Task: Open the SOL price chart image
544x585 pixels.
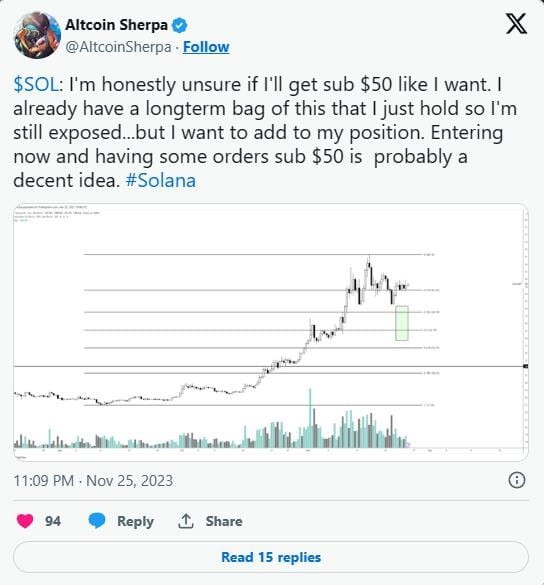Action: pyautogui.click(x=271, y=332)
